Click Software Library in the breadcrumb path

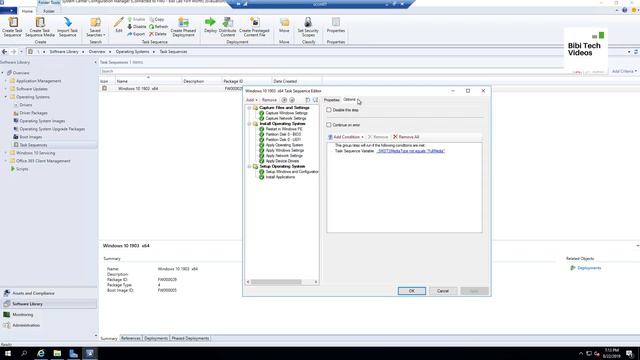64,52
